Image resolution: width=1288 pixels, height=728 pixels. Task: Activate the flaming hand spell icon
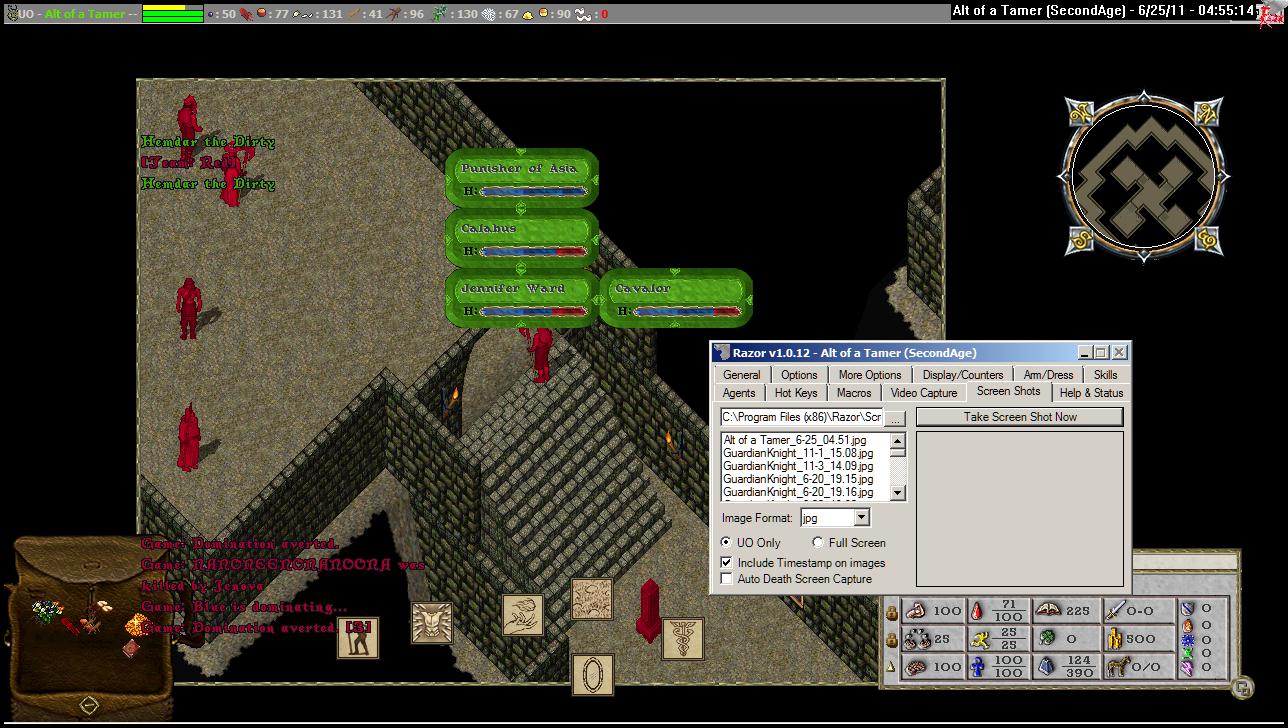522,615
